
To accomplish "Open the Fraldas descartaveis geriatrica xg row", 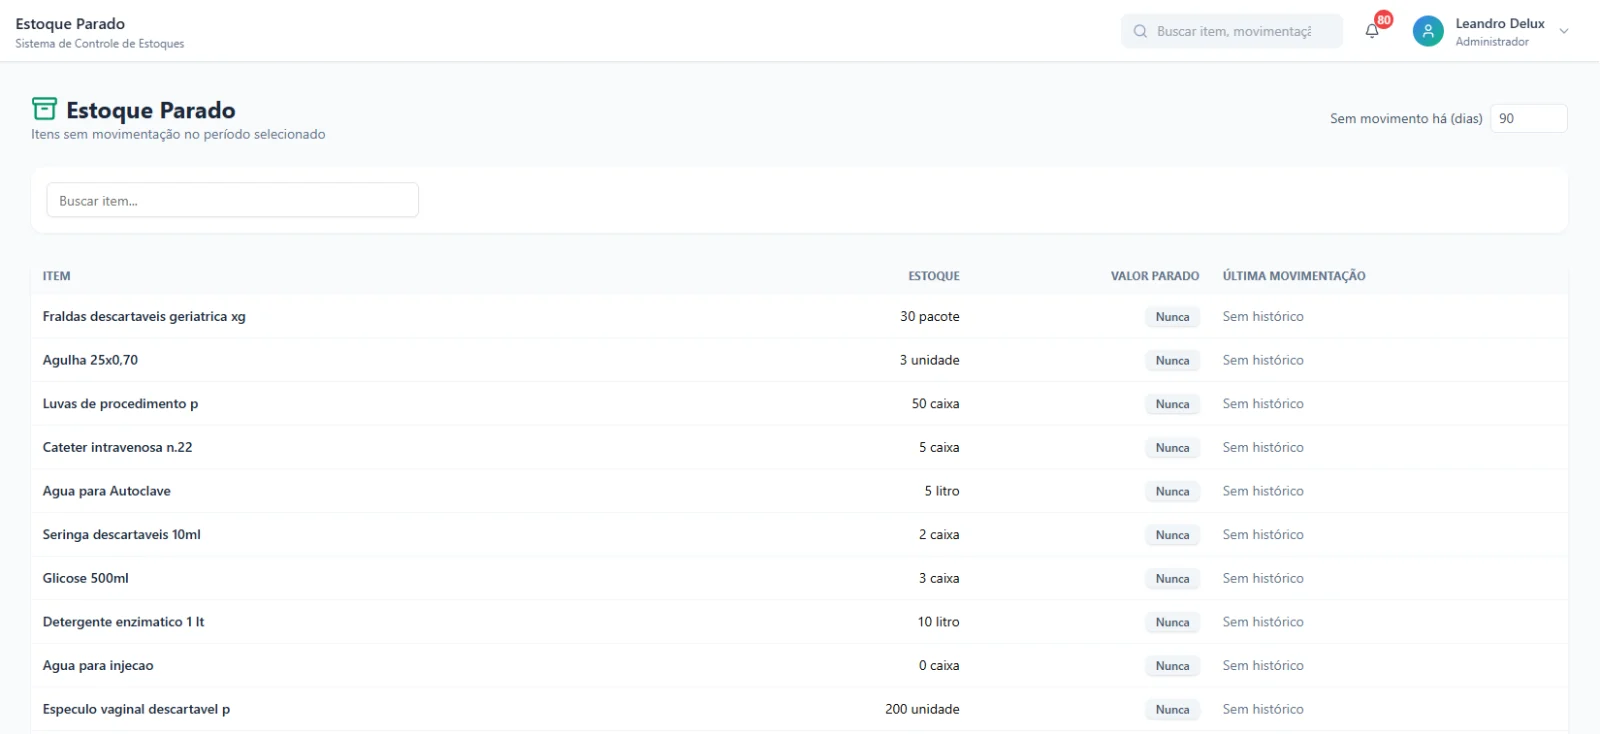I will click(799, 316).
